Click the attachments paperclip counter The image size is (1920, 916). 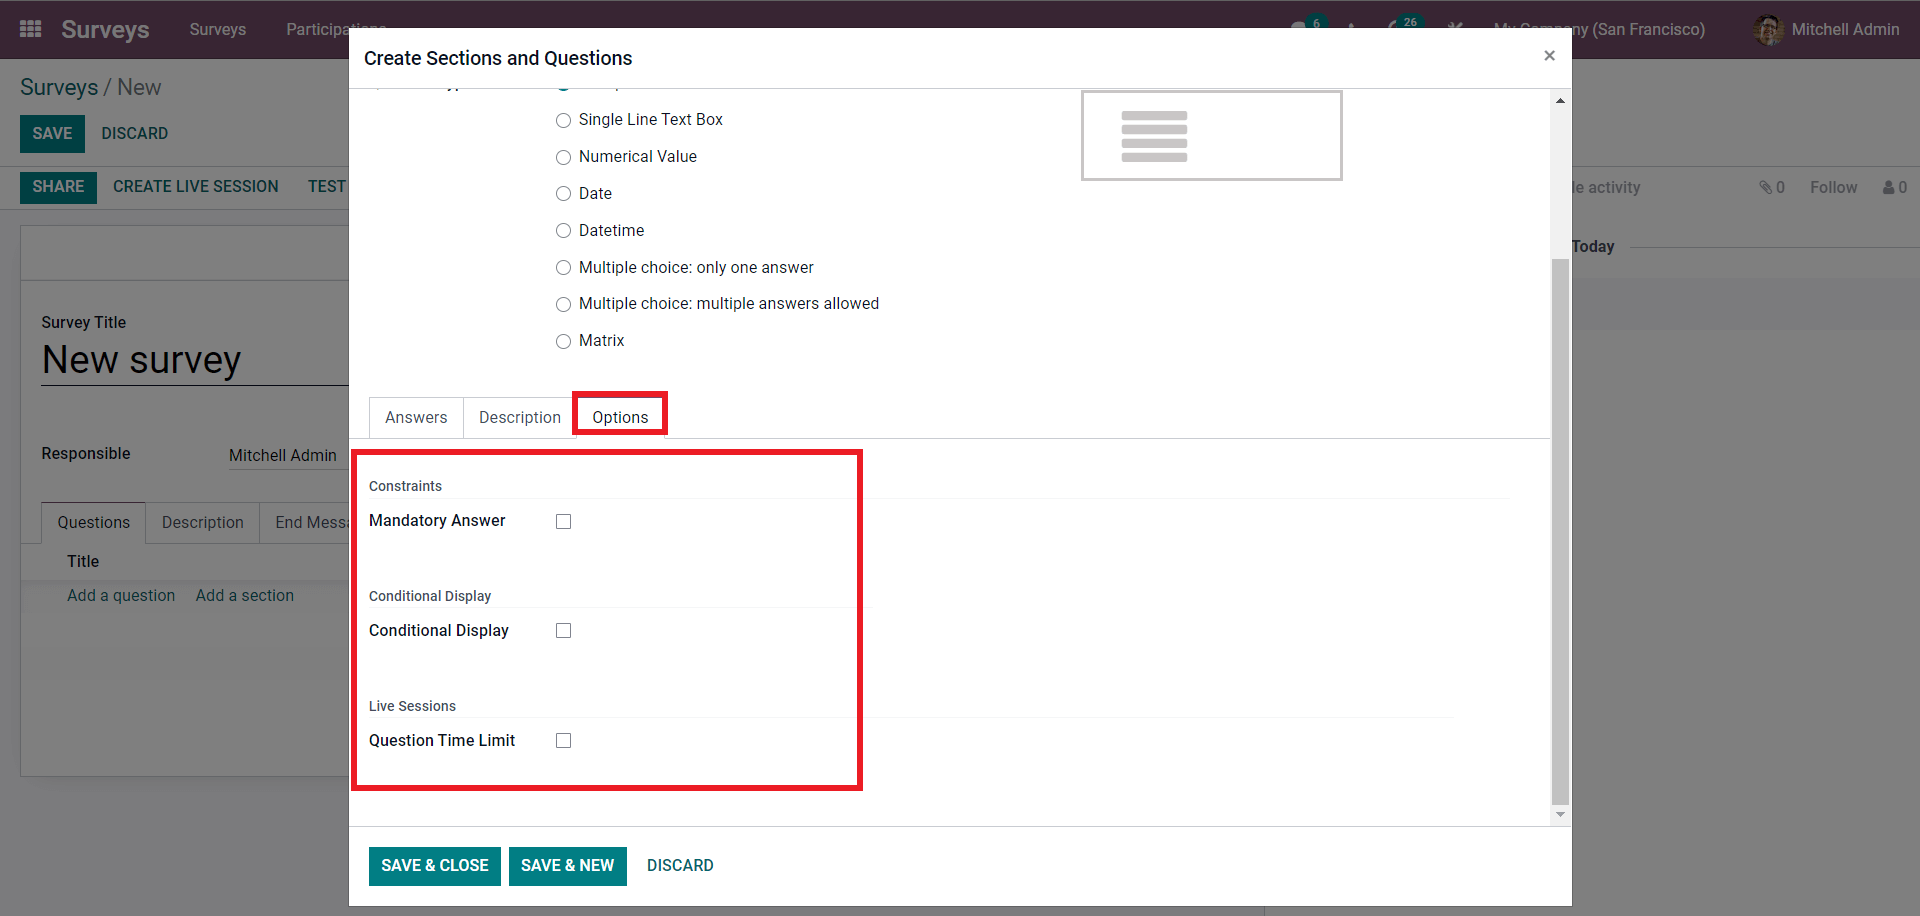(1772, 187)
